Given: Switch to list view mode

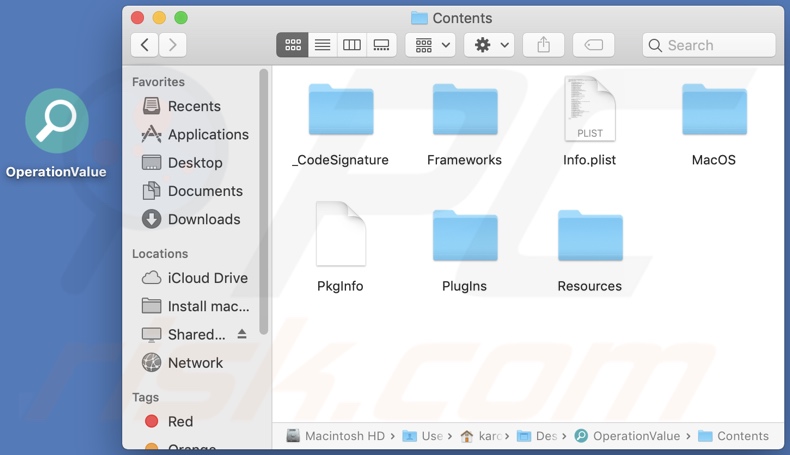Looking at the screenshot, I should click(322, 45).
